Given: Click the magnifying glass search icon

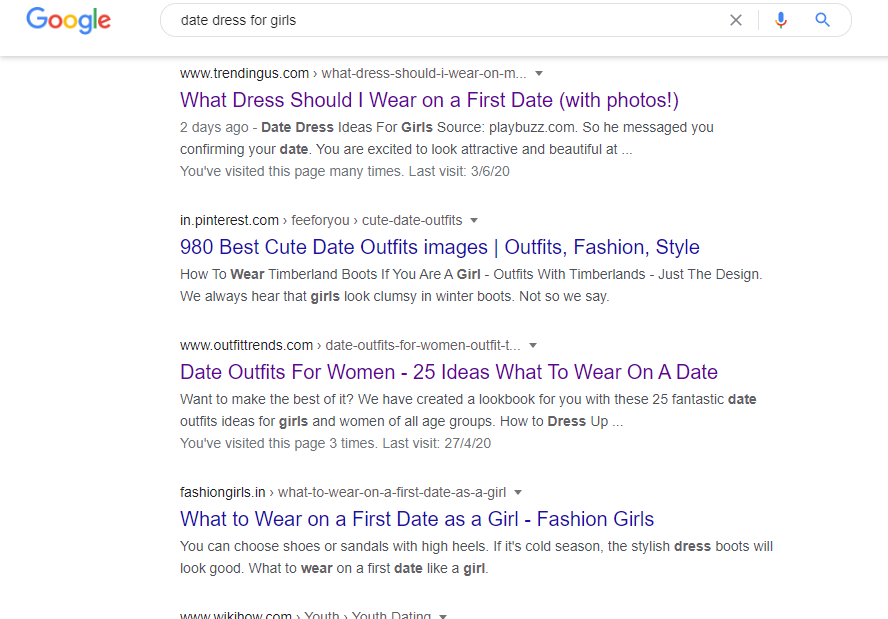Looking at the screenshot, I should click(822, 20).
